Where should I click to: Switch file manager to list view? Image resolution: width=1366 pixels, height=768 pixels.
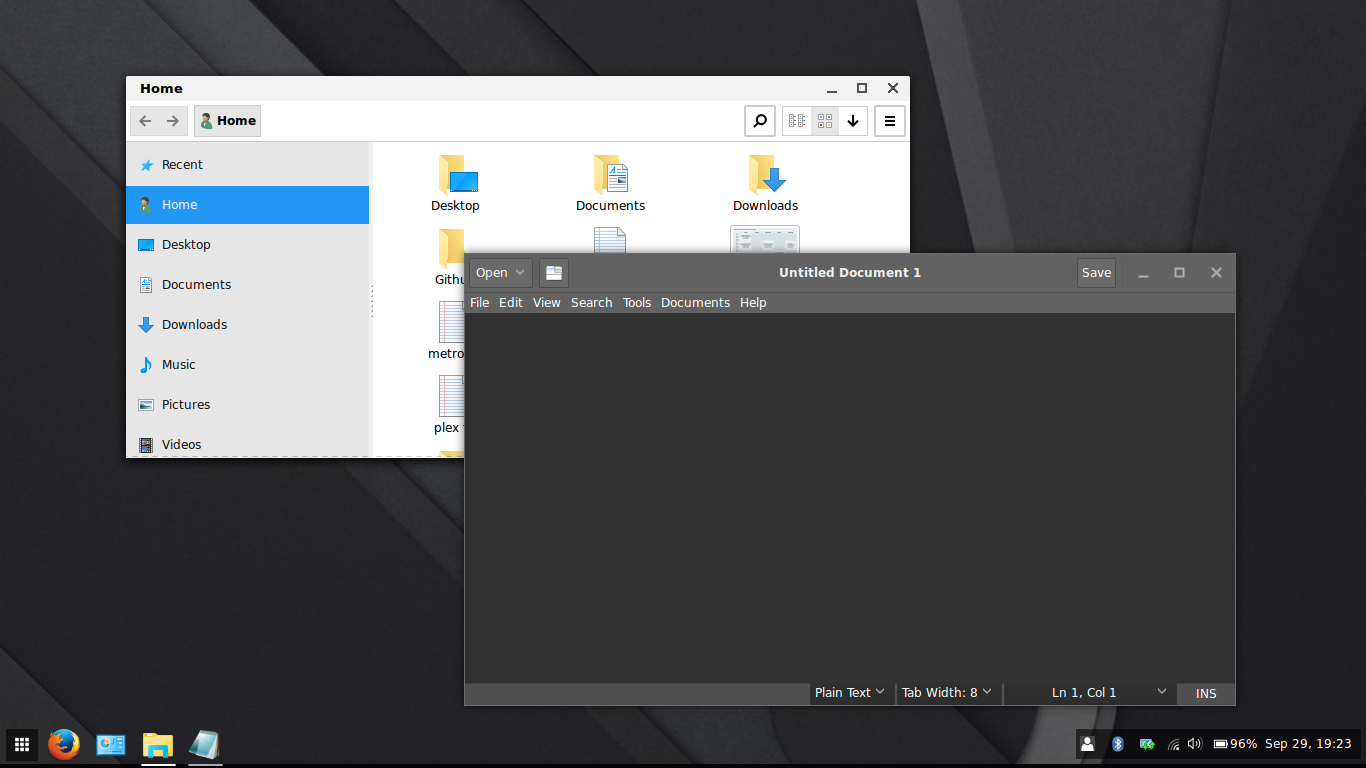[x=797, y=121]
